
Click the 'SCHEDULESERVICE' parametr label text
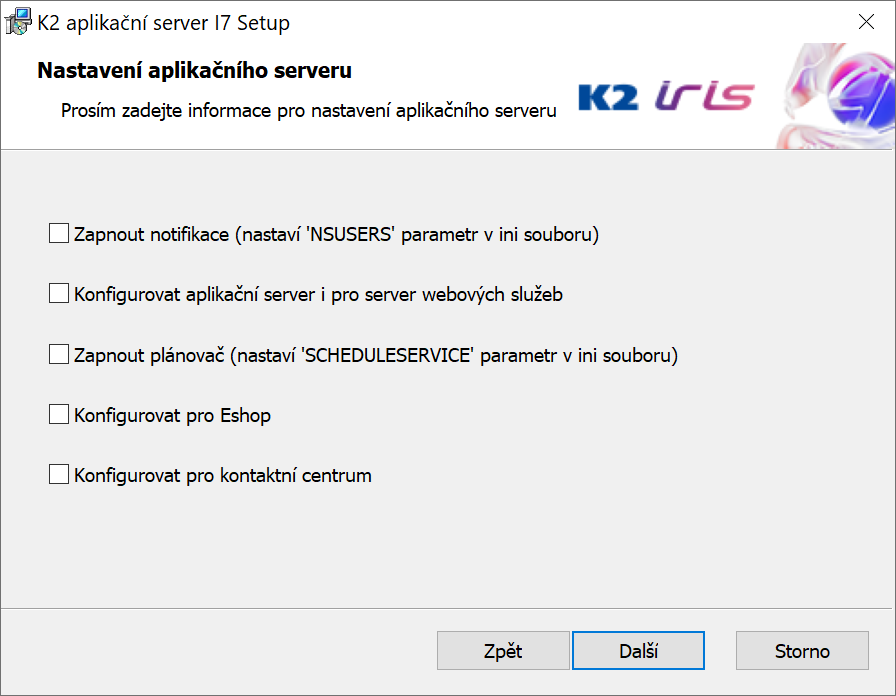click(x=430, y=355)
